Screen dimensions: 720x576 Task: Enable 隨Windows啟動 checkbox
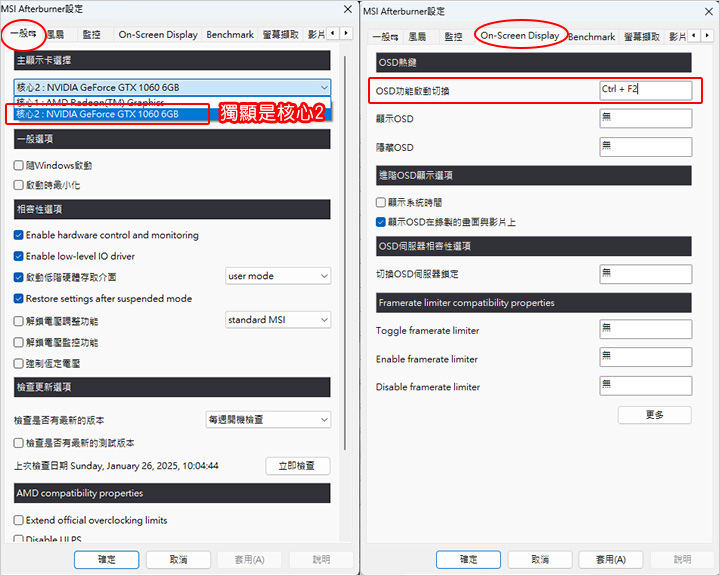pos(18,165)
